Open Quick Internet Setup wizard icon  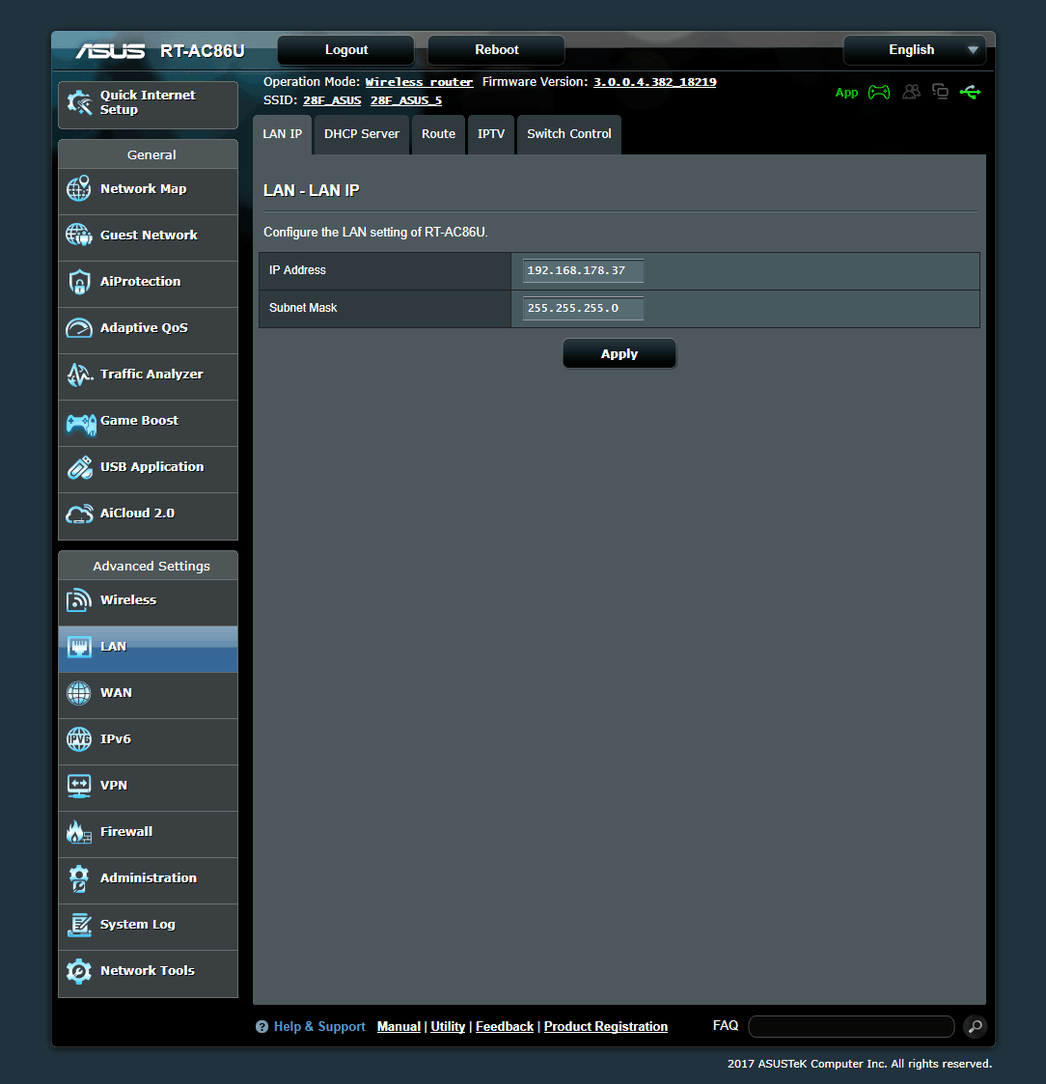tap(80, 102)
